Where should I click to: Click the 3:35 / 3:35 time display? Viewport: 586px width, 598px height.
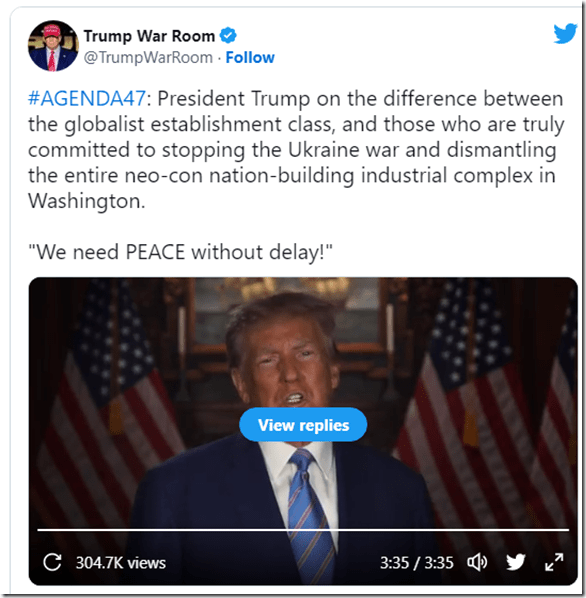point(416,563)
